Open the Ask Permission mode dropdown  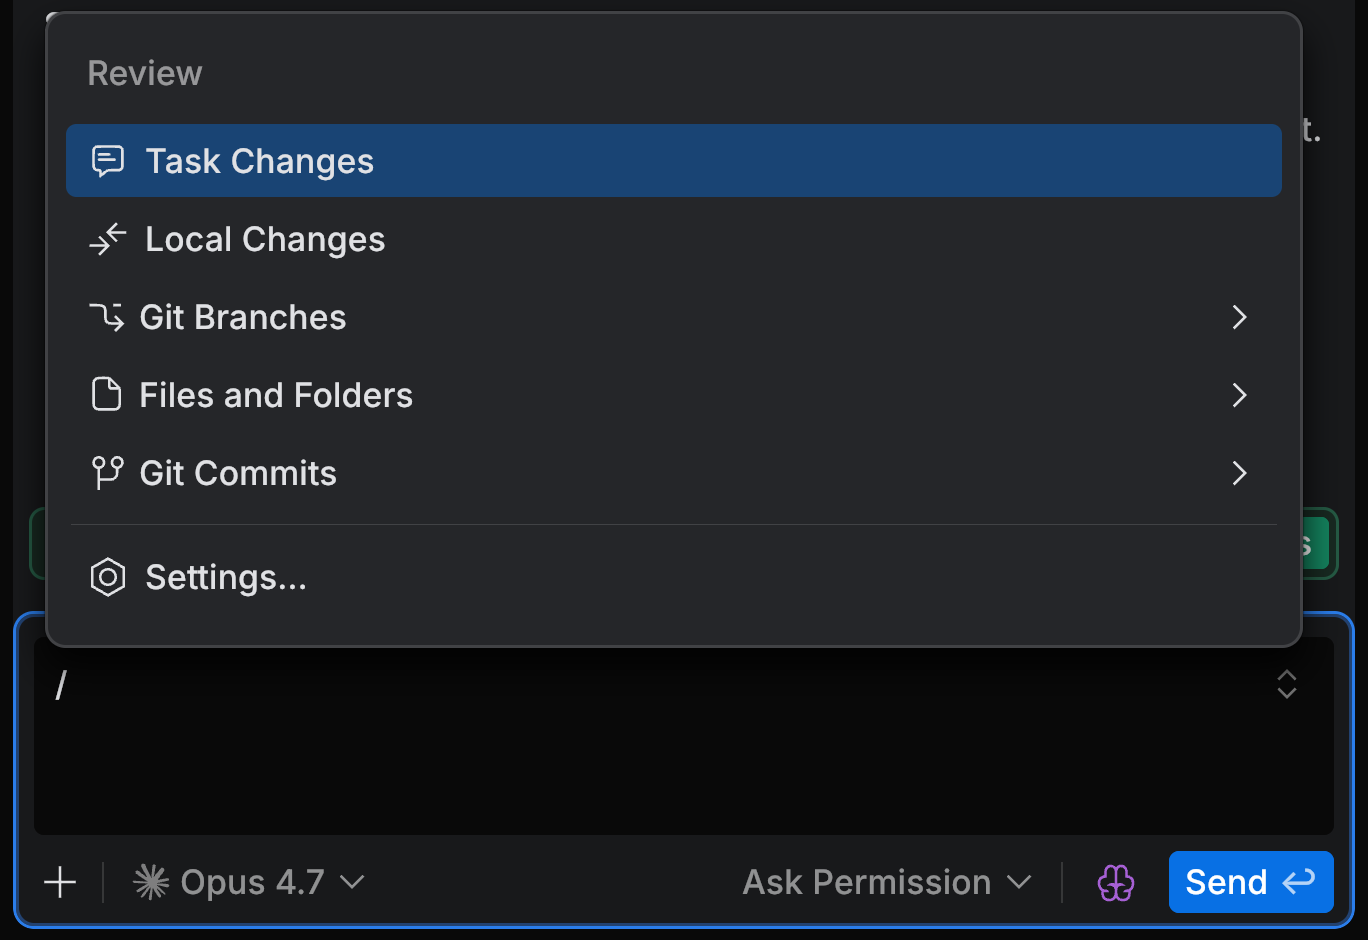pyautogui.click(x=887, y=882)
